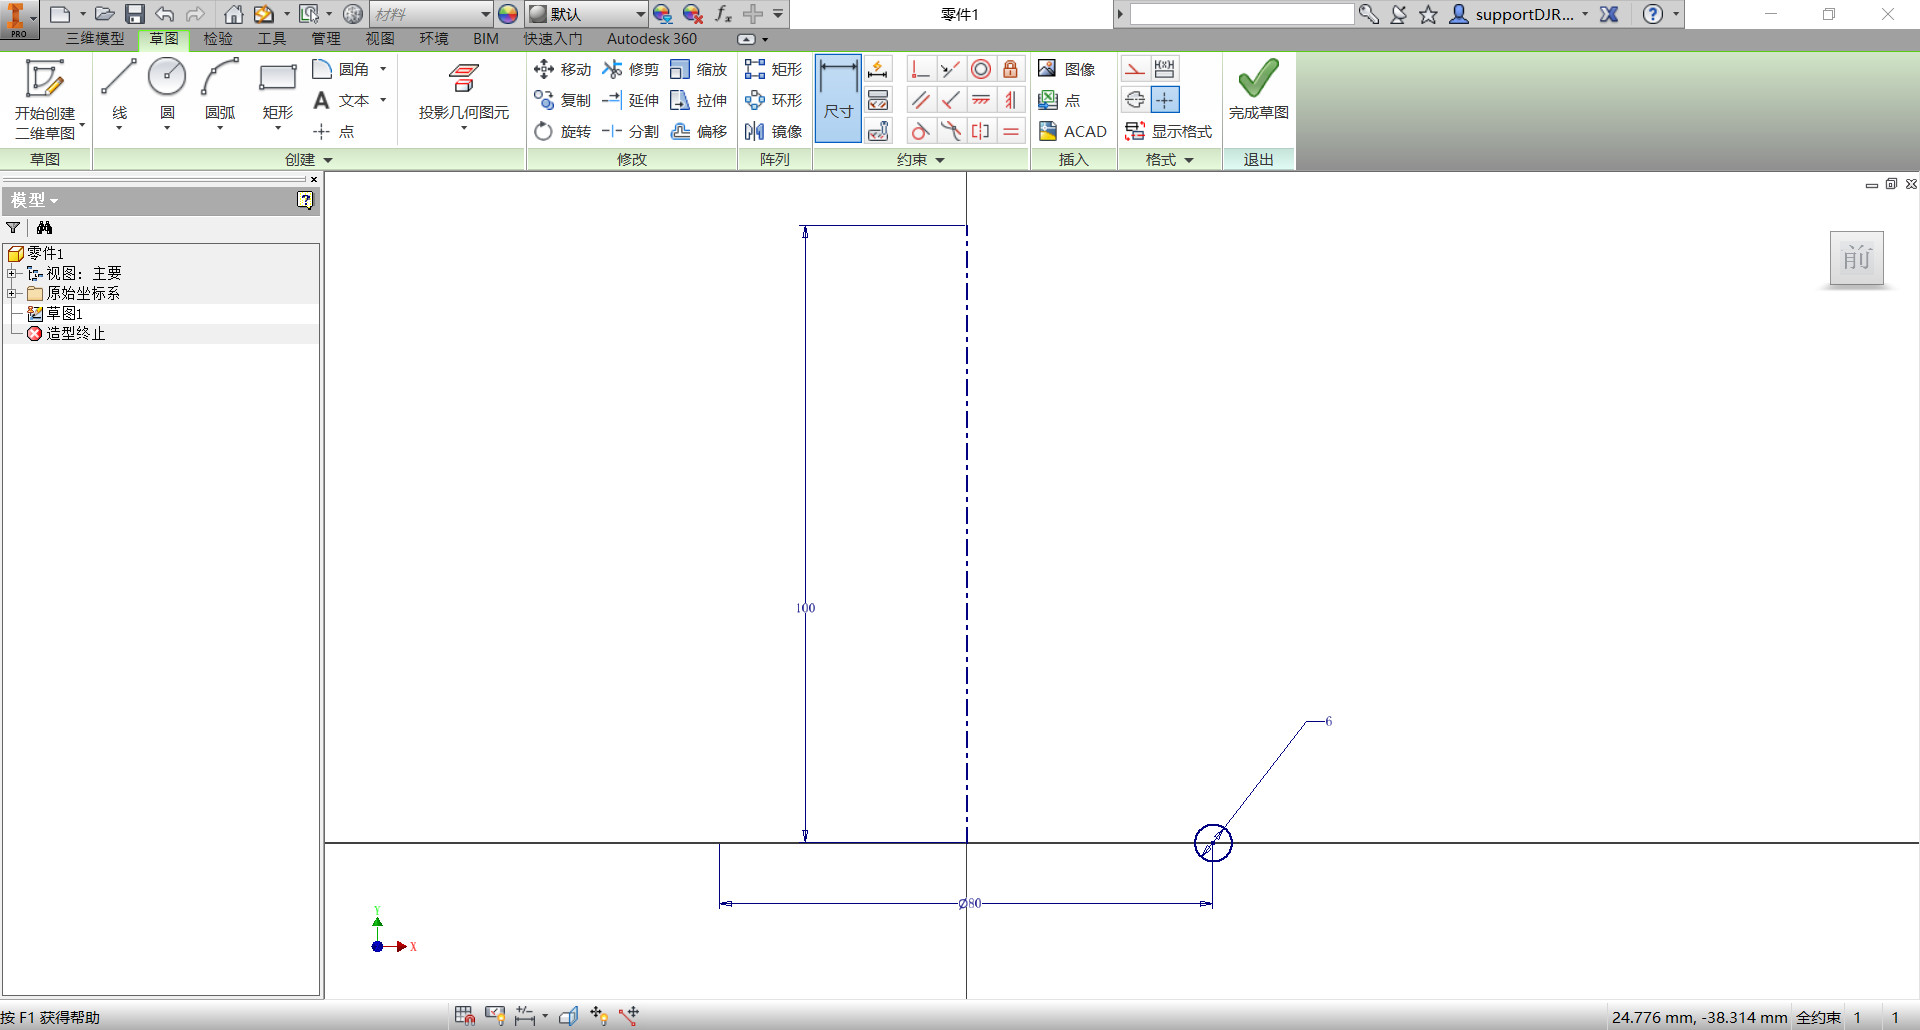1920x1030 pixels.
Task: Activate the Dimension (尺寸) tool
Action: click(838, 97)
